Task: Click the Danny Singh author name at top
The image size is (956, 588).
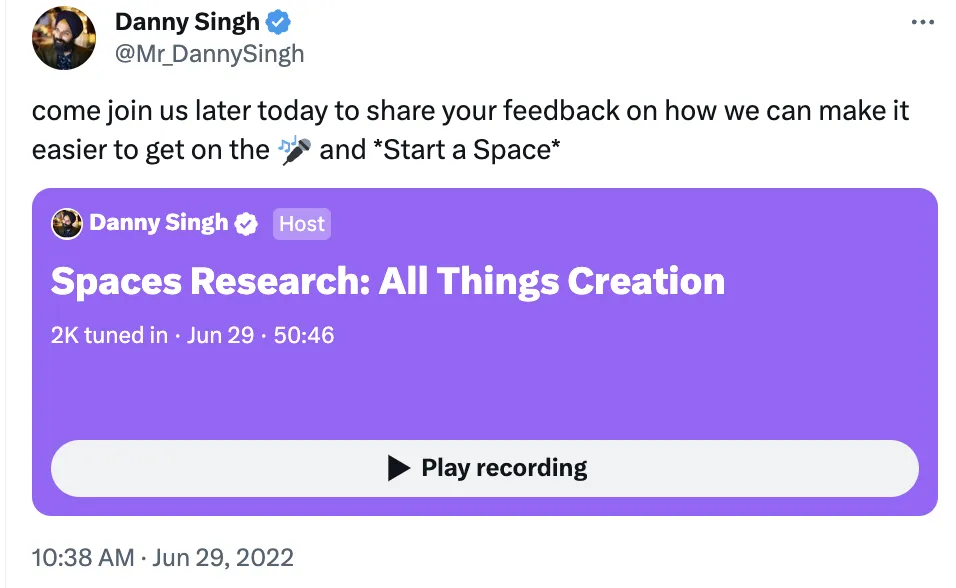Action: (x=187, y=22)
